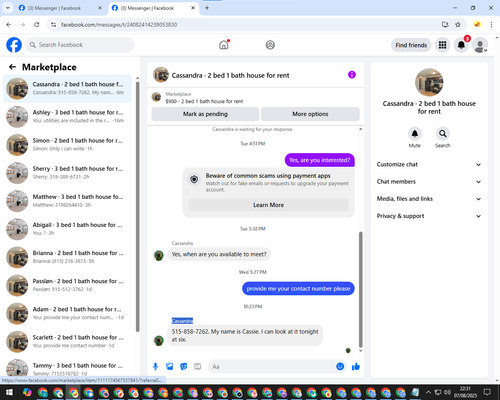Search in conversation magnifier icon
This screenshot has width=500, height=400.
[x=442, y=134]
